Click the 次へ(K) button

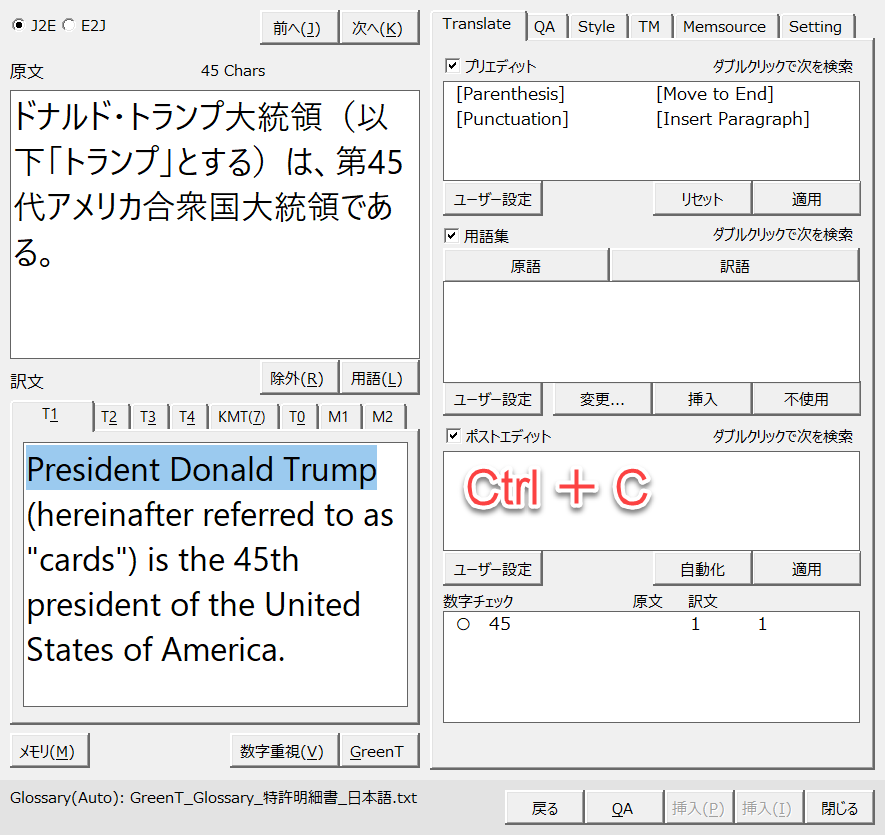pyautogui.click(x=378, y=29)
